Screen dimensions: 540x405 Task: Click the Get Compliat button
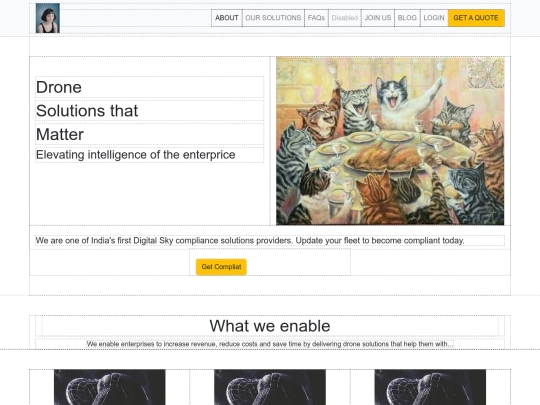(x=221, y=267)
